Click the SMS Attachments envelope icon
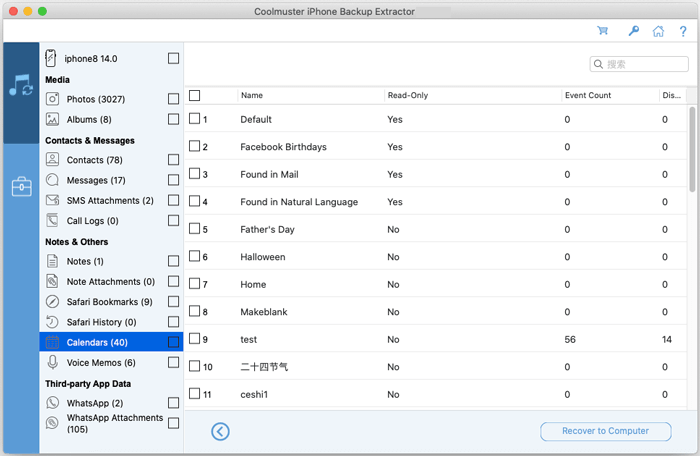This screenshot has width=700, height=456. (x=52, y=200)
